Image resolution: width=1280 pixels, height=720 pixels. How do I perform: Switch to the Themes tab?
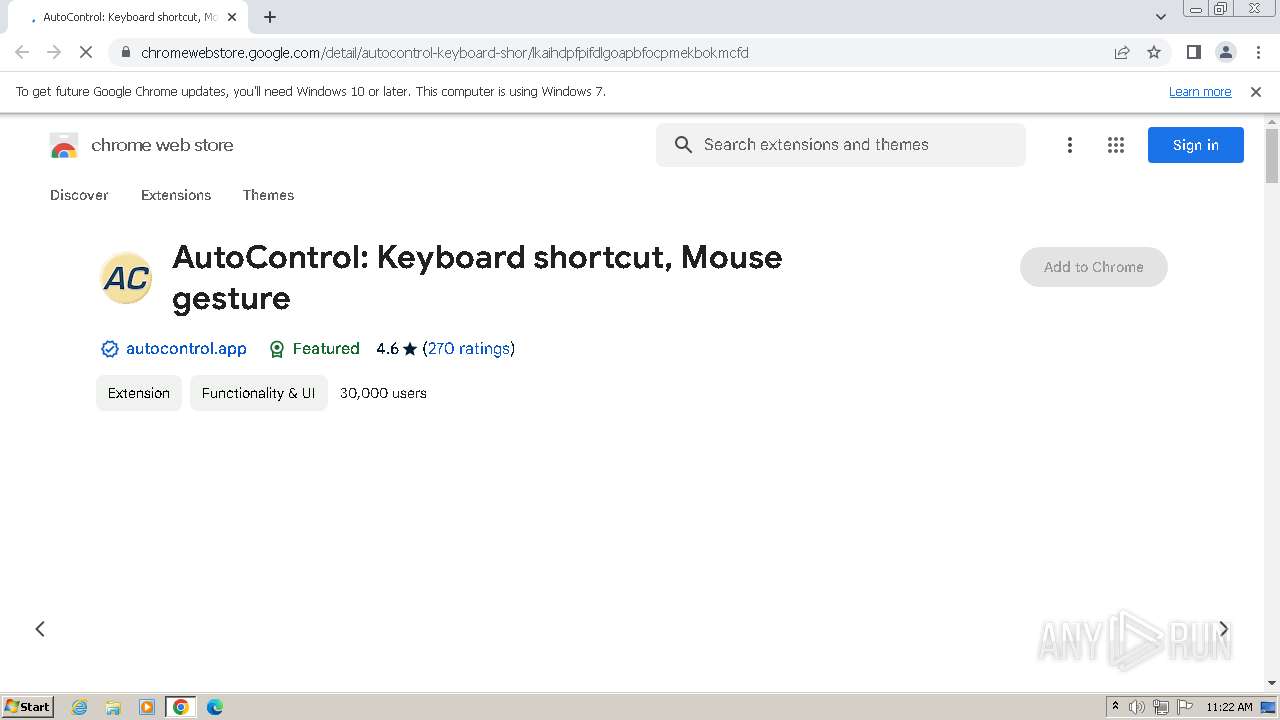(x=268, y=195)
